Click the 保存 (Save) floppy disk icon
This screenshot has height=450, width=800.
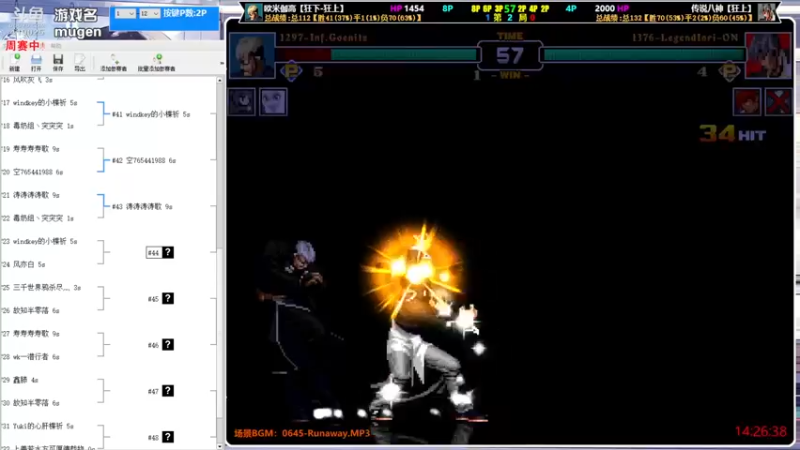coord(58,62)
